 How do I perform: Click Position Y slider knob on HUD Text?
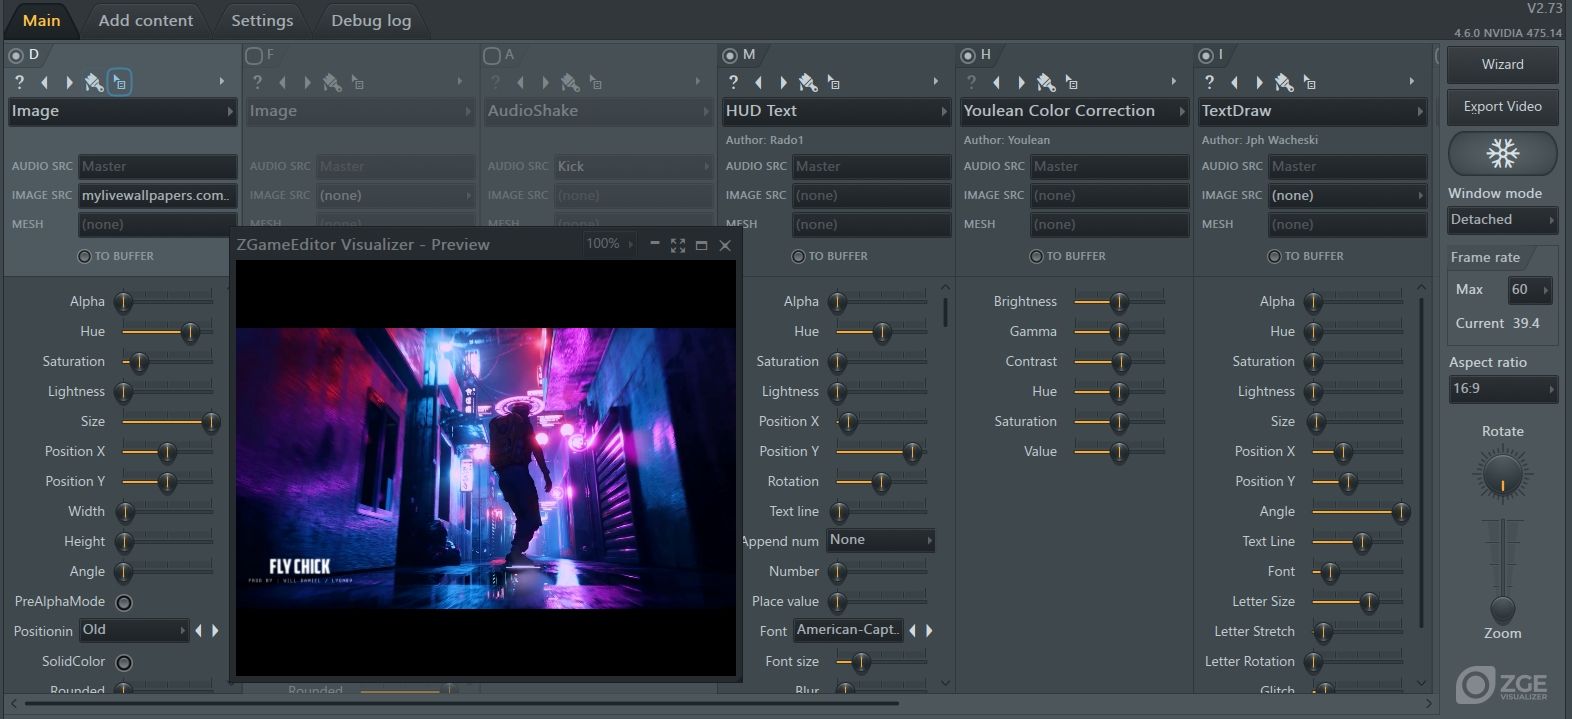tap(912, 452)
